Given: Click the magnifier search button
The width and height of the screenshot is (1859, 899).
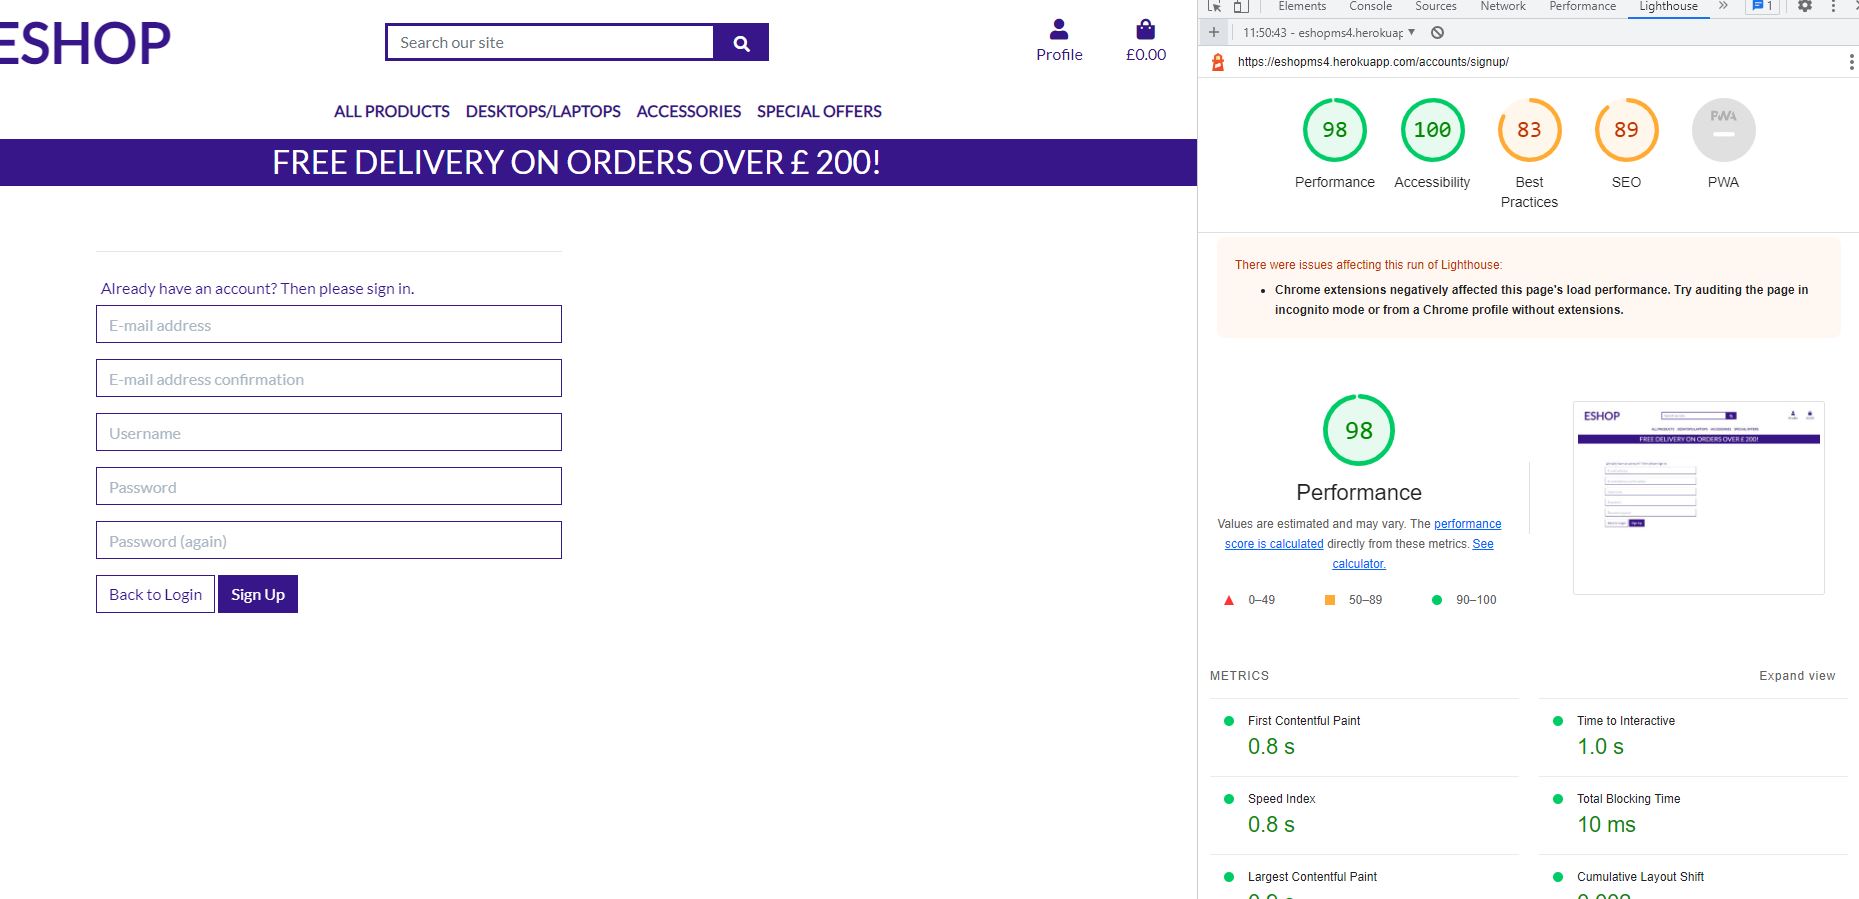Looking at the screenshot, I should (741, 43).
